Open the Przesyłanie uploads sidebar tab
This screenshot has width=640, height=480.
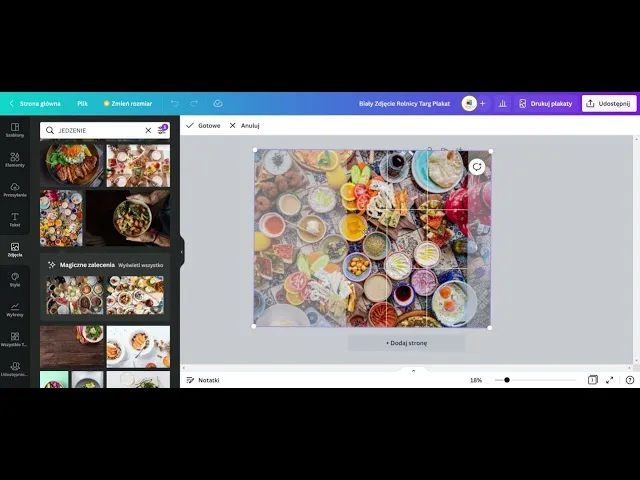(15, 190)
